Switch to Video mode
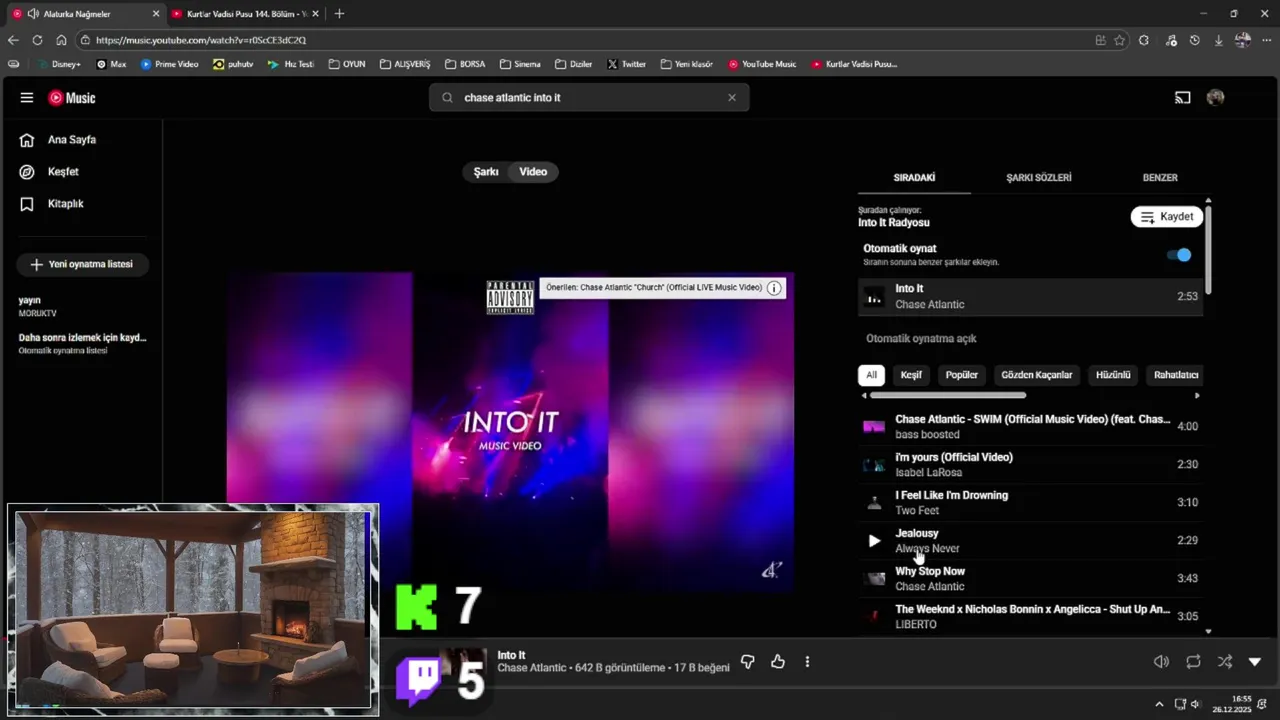1280x720 pixels. (x=533, y=172)
